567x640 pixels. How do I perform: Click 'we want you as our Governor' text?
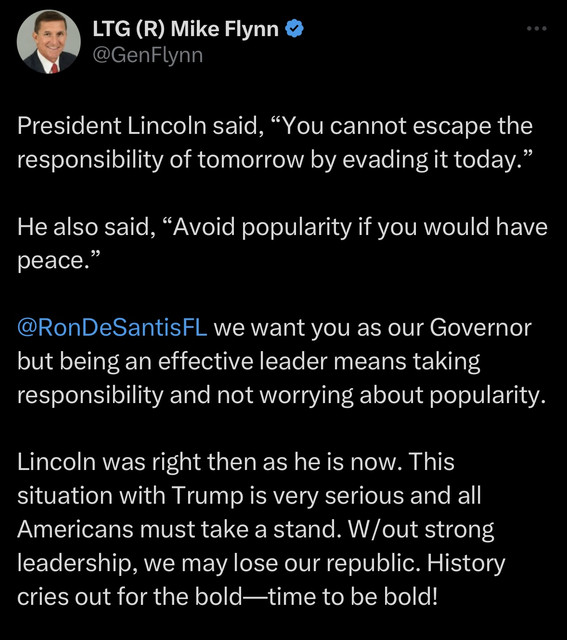[373, 328]
